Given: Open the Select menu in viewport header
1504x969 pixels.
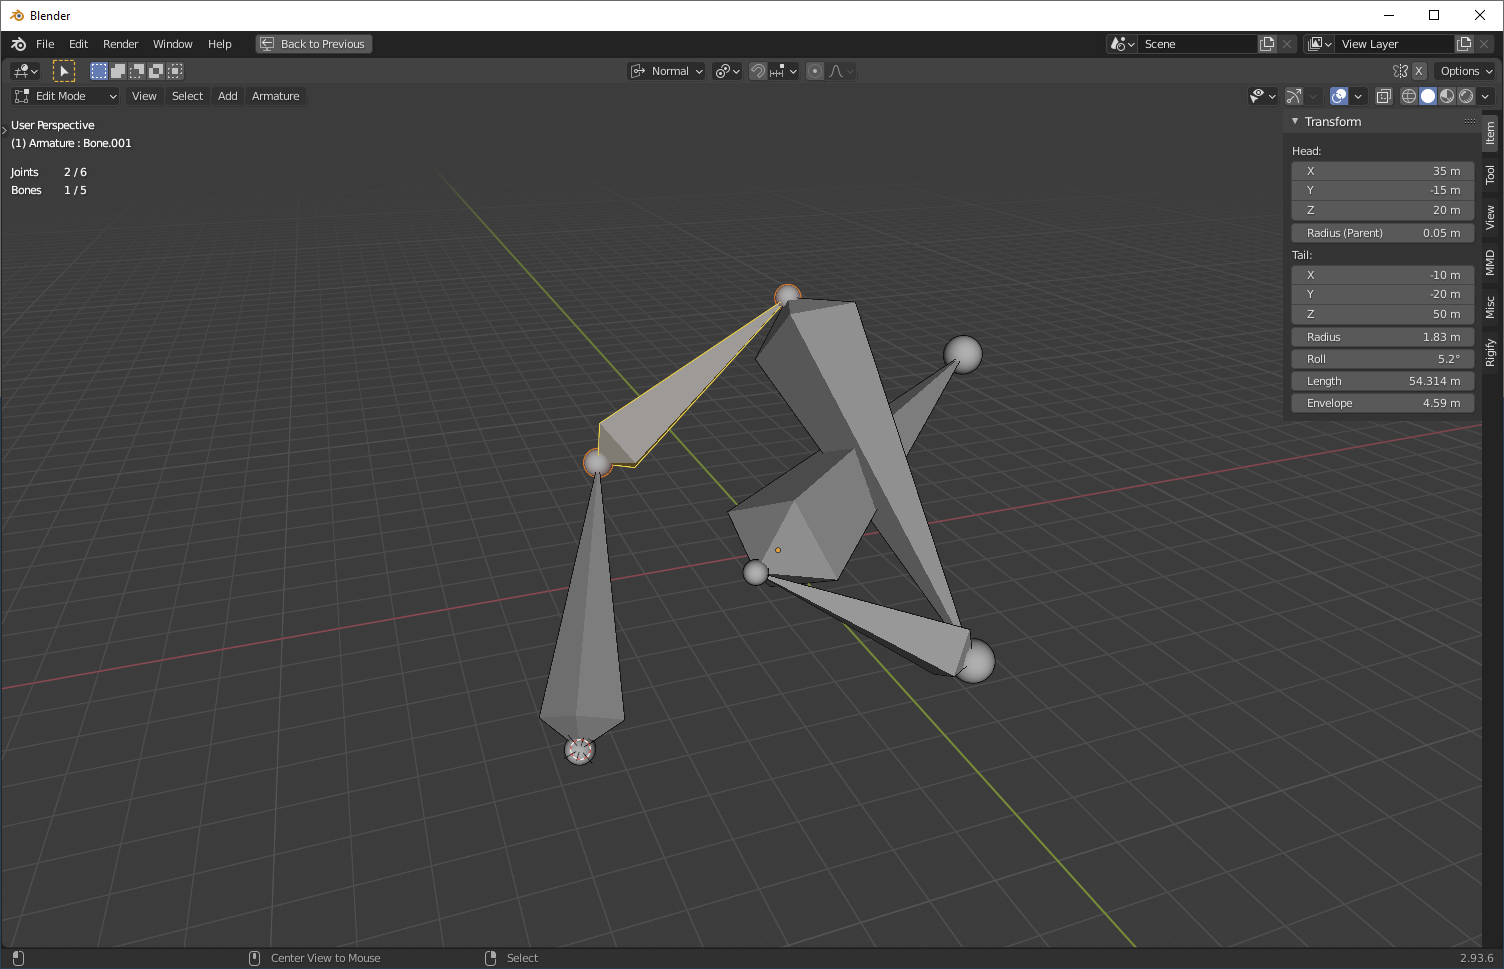Looking at the screenshot, I should [187, 96].
